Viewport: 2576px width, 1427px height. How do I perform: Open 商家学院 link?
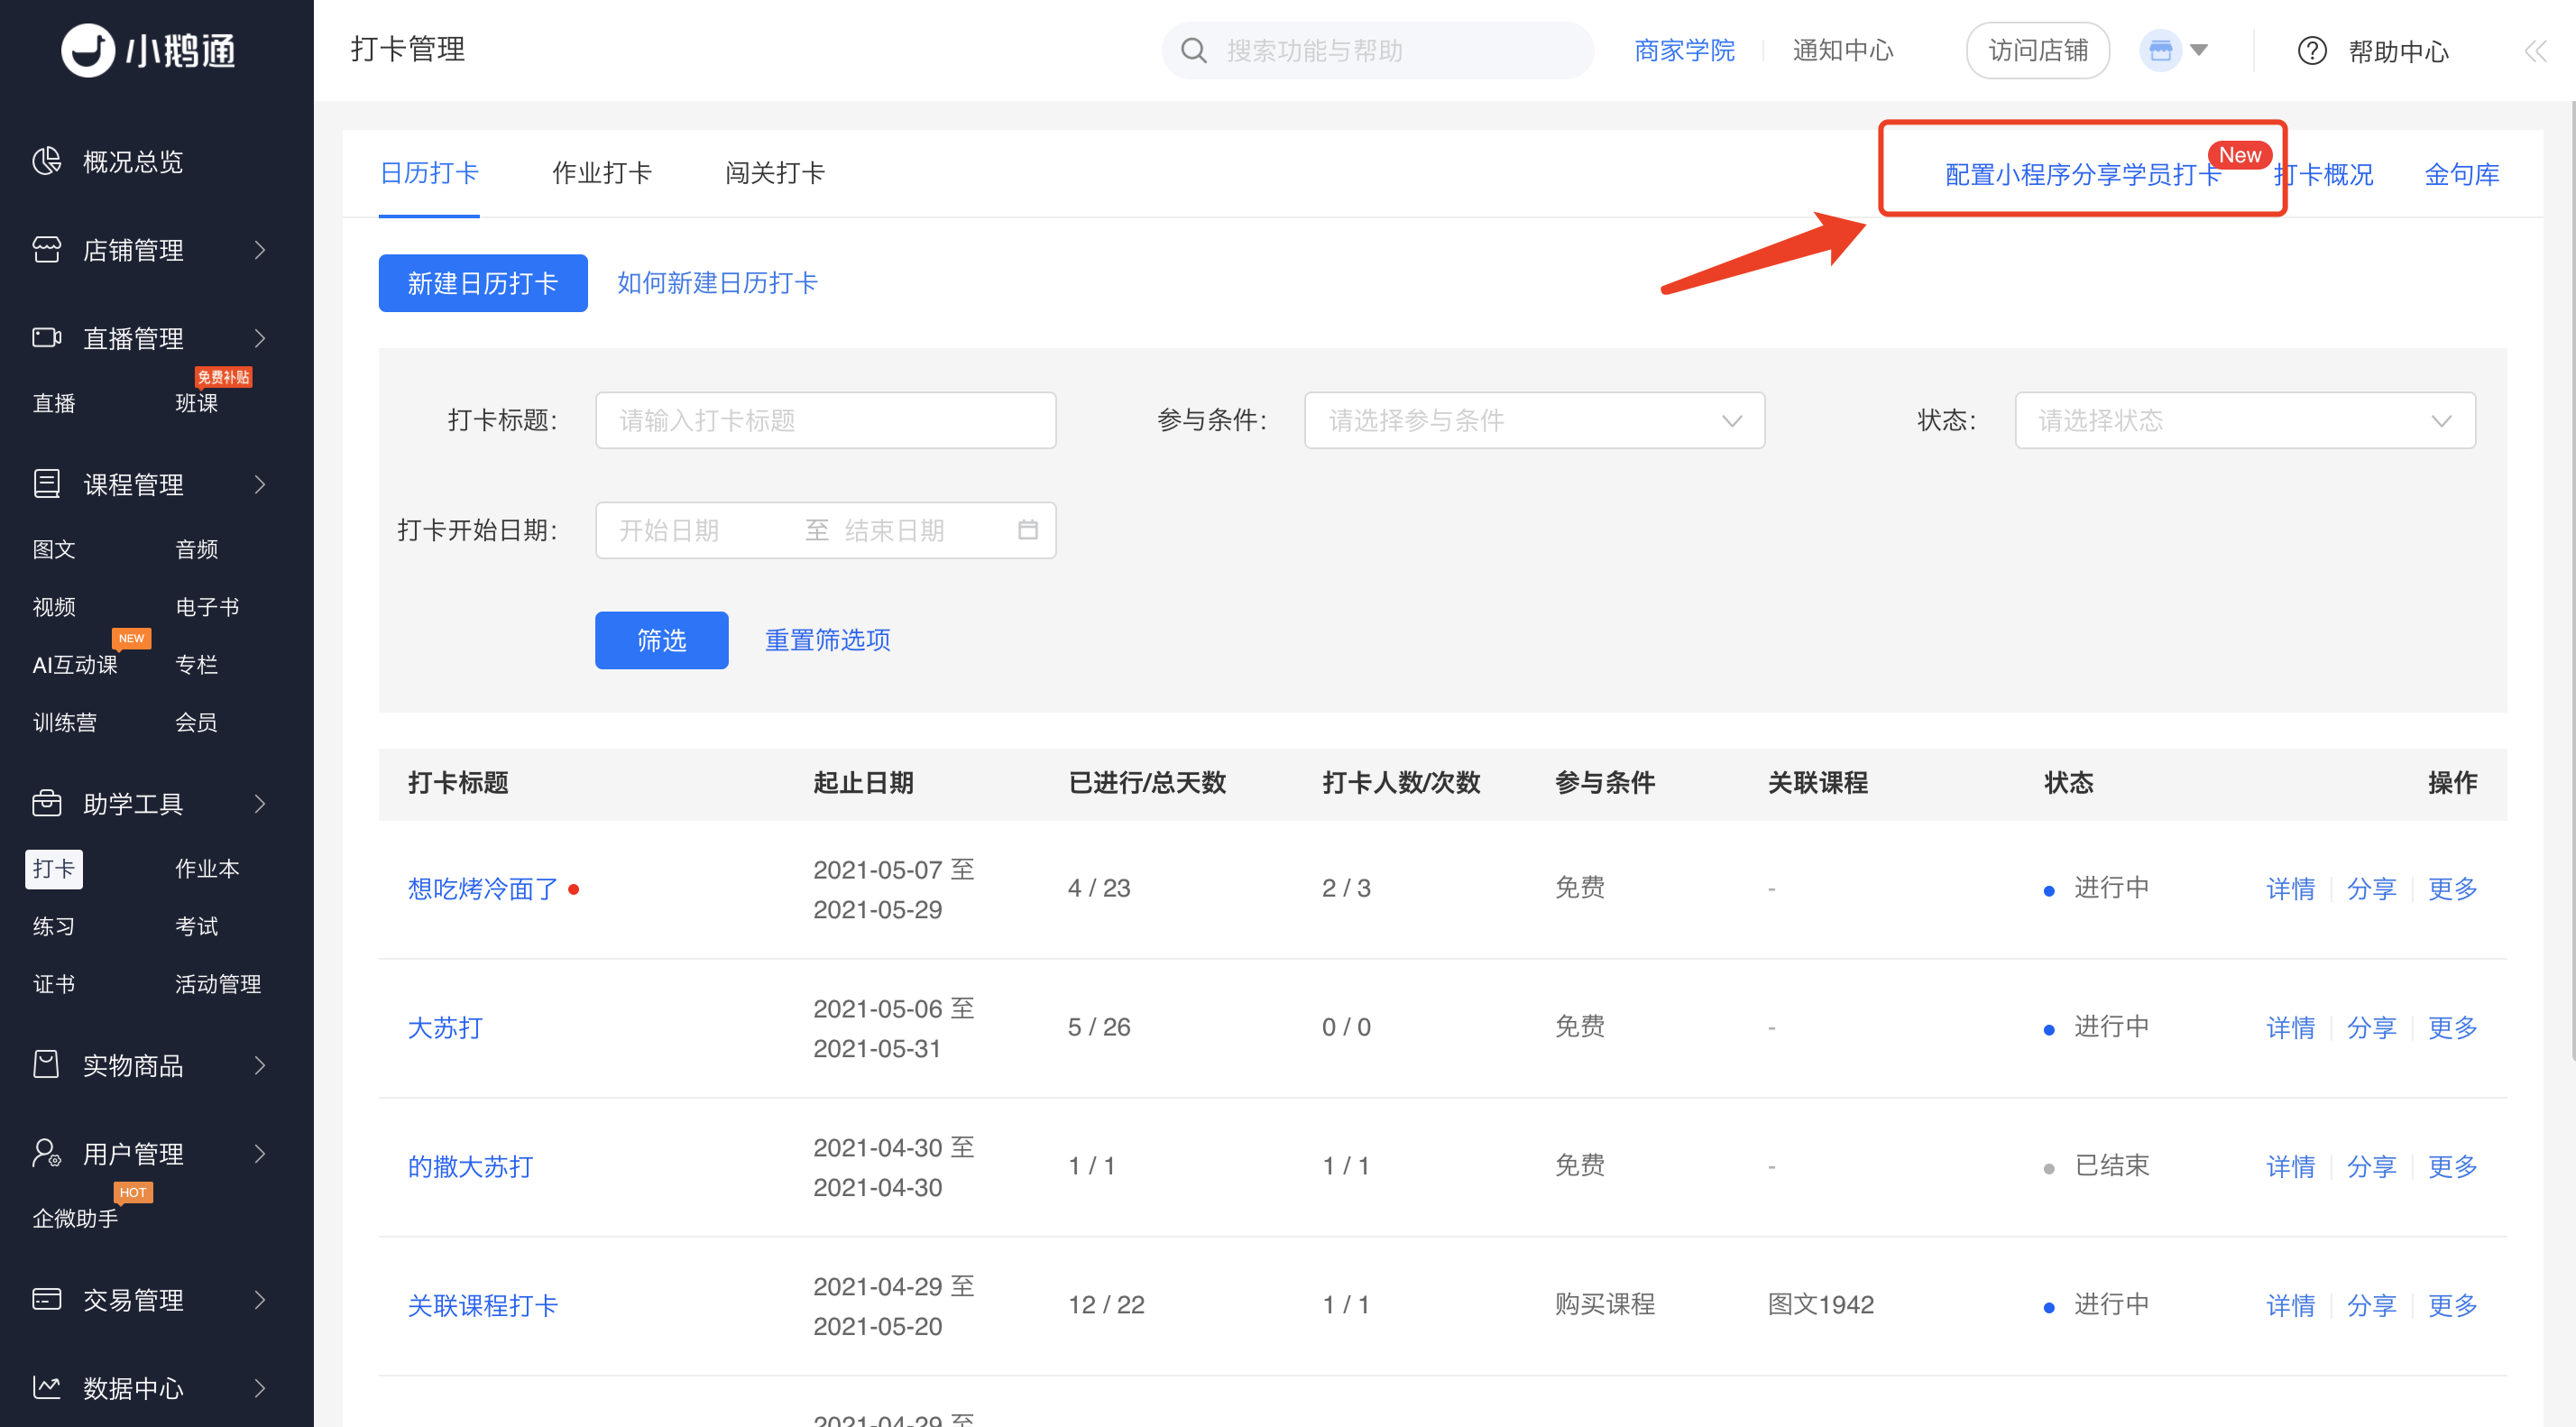tap(1684, 50)
